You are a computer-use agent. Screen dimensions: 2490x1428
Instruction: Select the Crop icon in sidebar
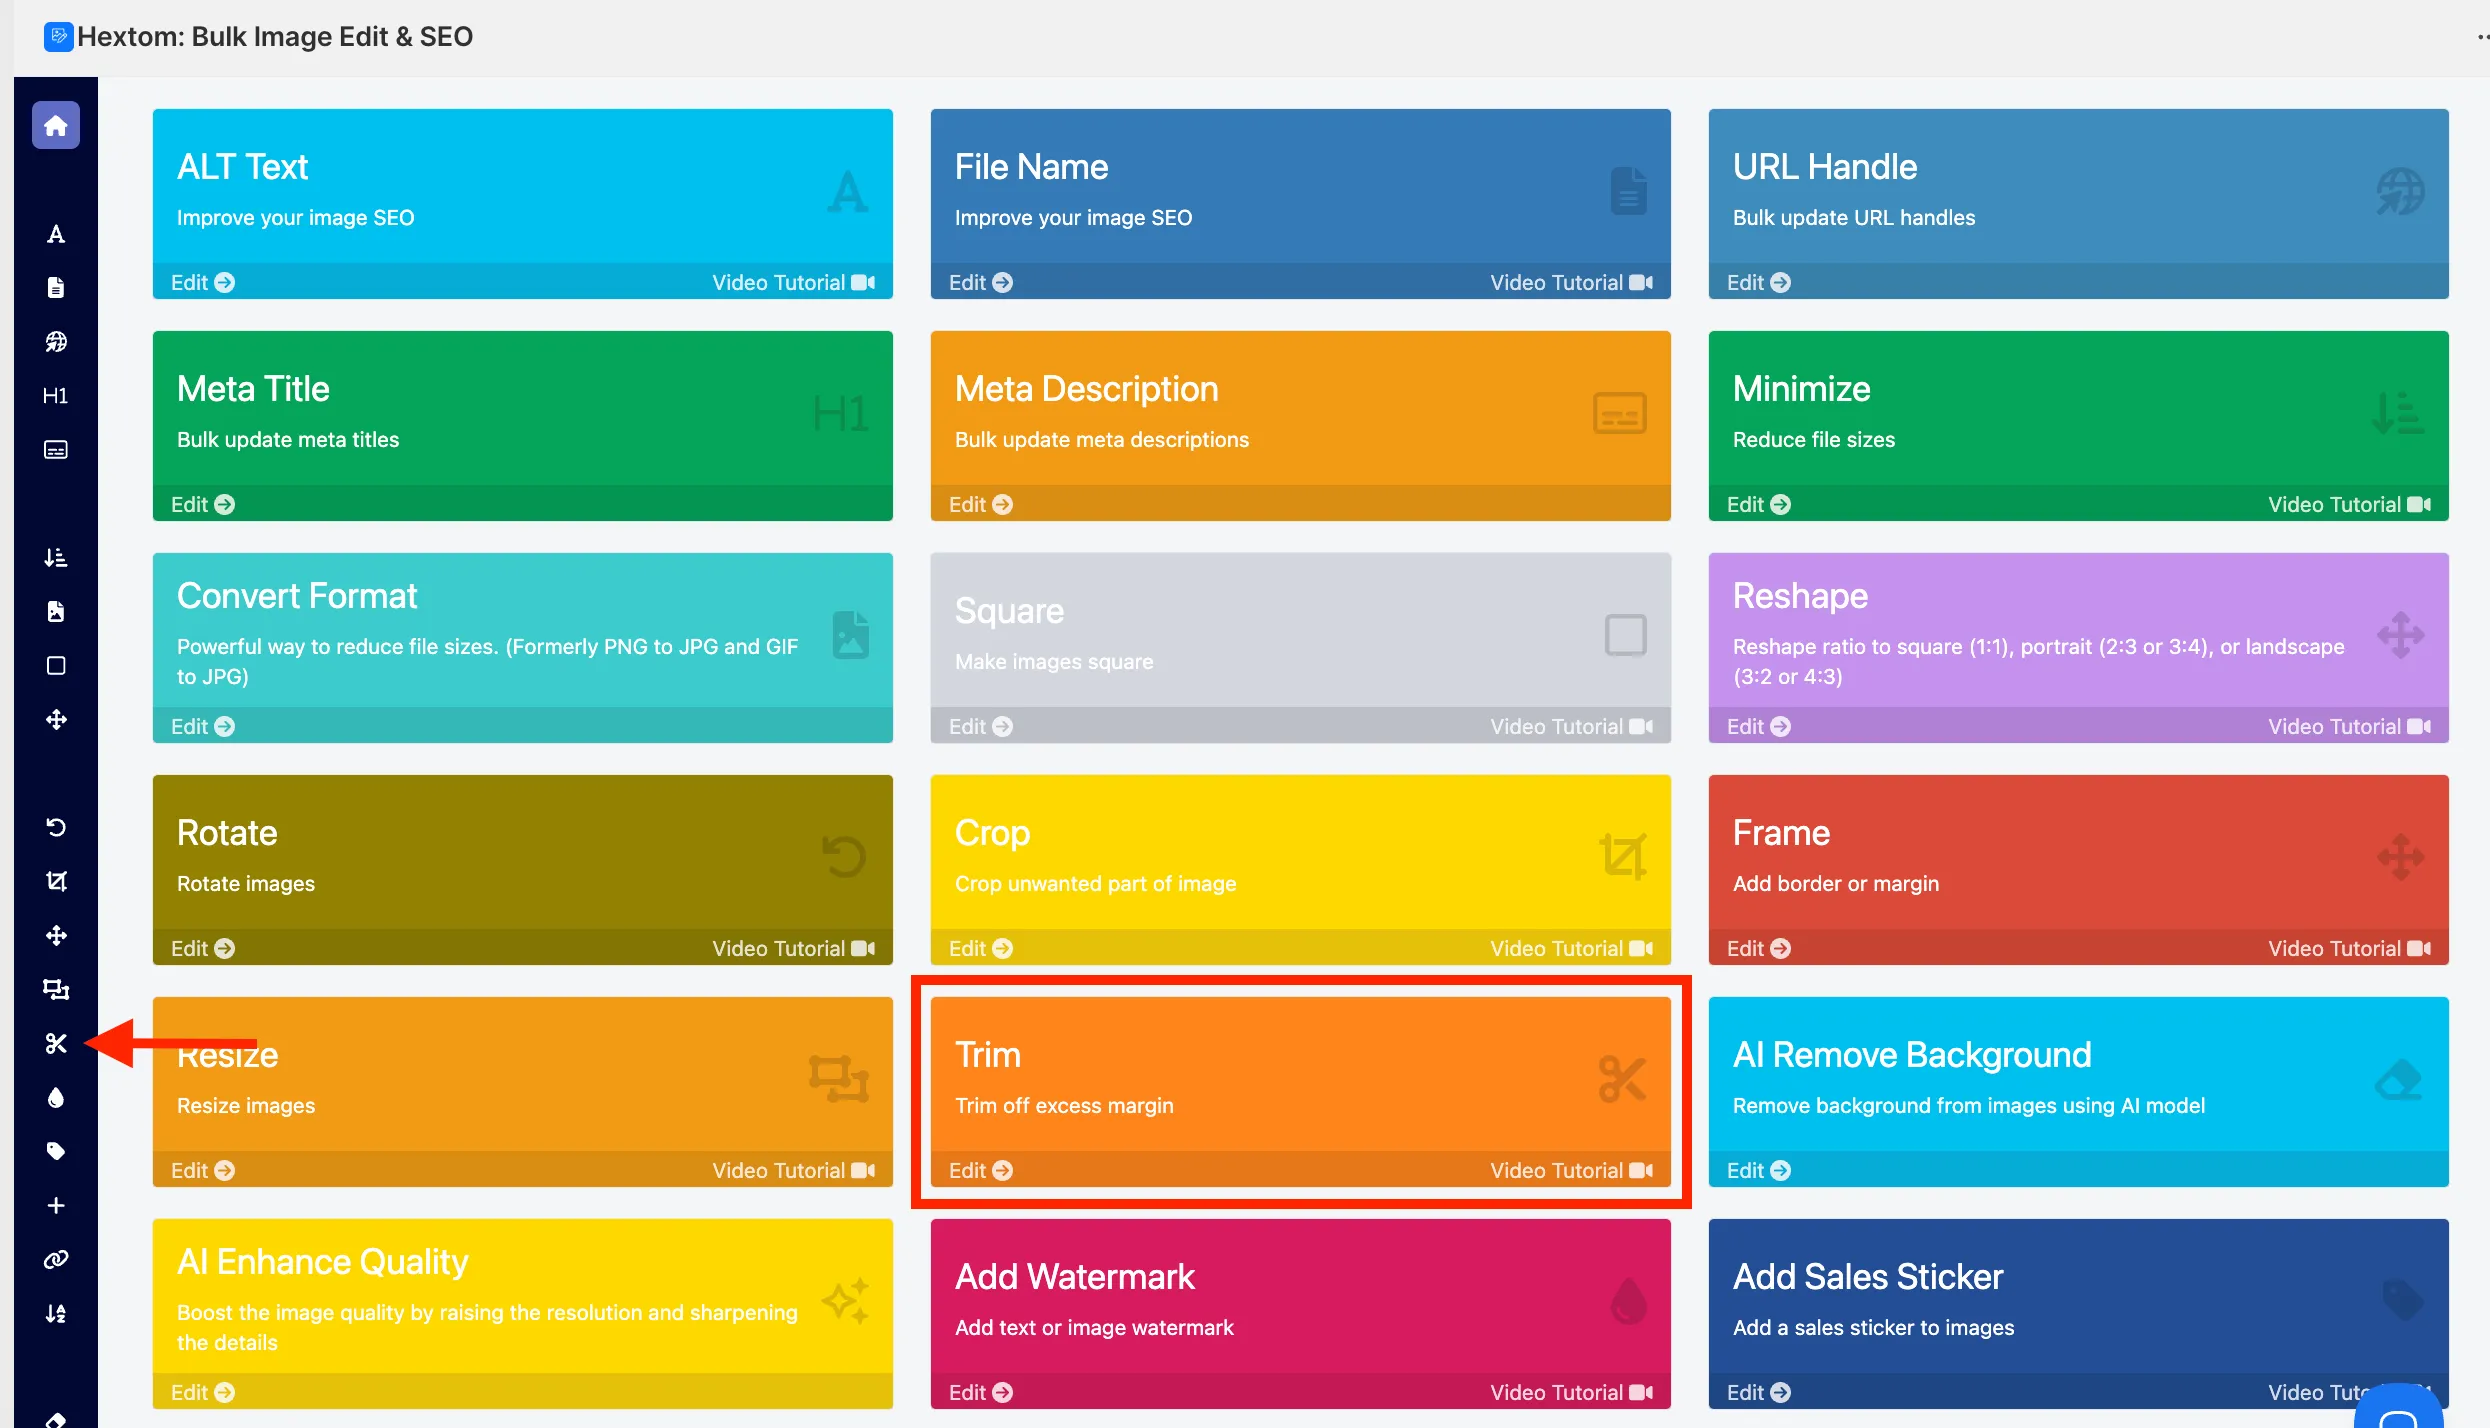56,881
